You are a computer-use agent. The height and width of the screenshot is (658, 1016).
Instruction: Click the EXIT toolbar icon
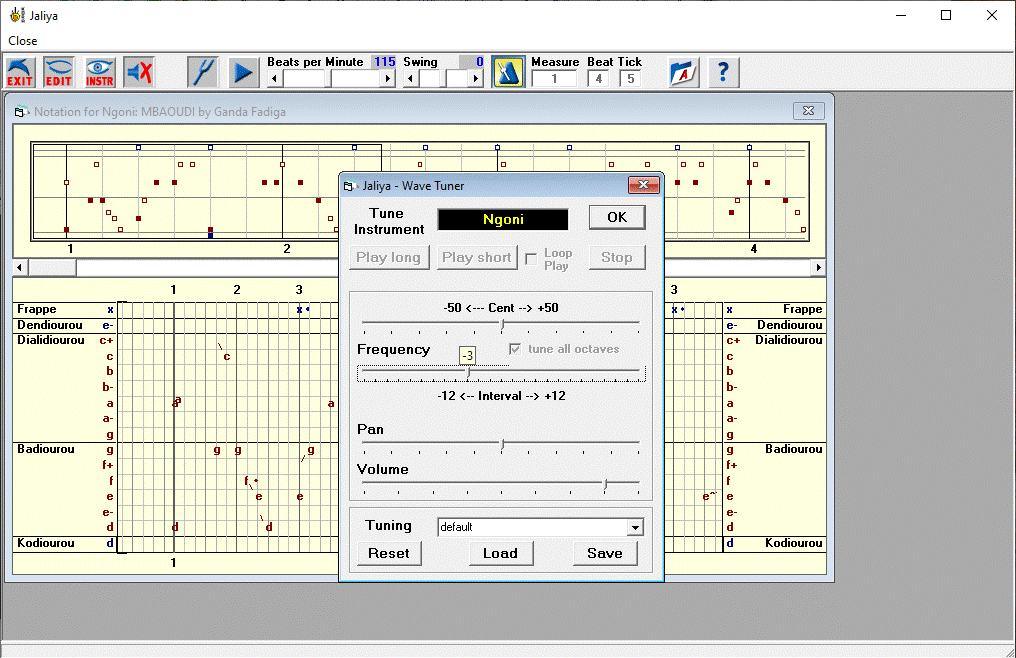(x=19, y=72)
